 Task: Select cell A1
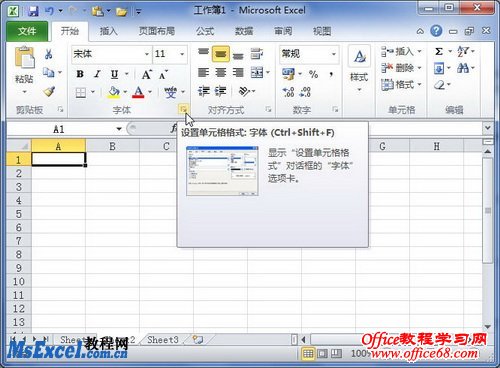click(59, 159)
